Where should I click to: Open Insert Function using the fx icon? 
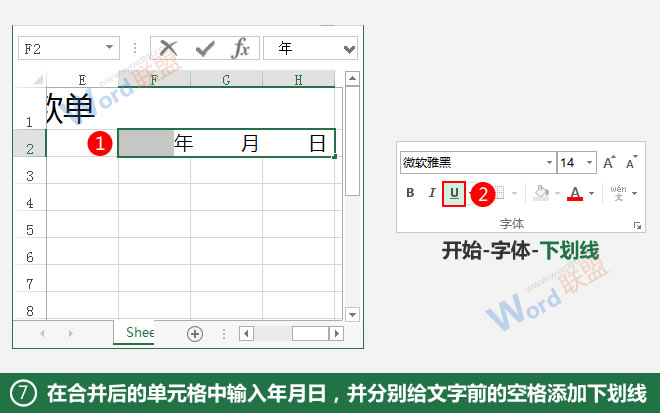click(x=240, y=48)
